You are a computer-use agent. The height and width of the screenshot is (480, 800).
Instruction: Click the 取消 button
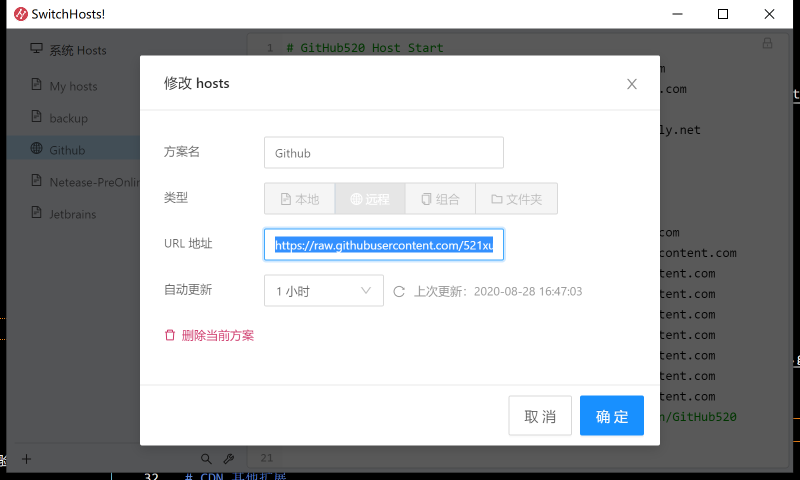[x=540, y=416]
